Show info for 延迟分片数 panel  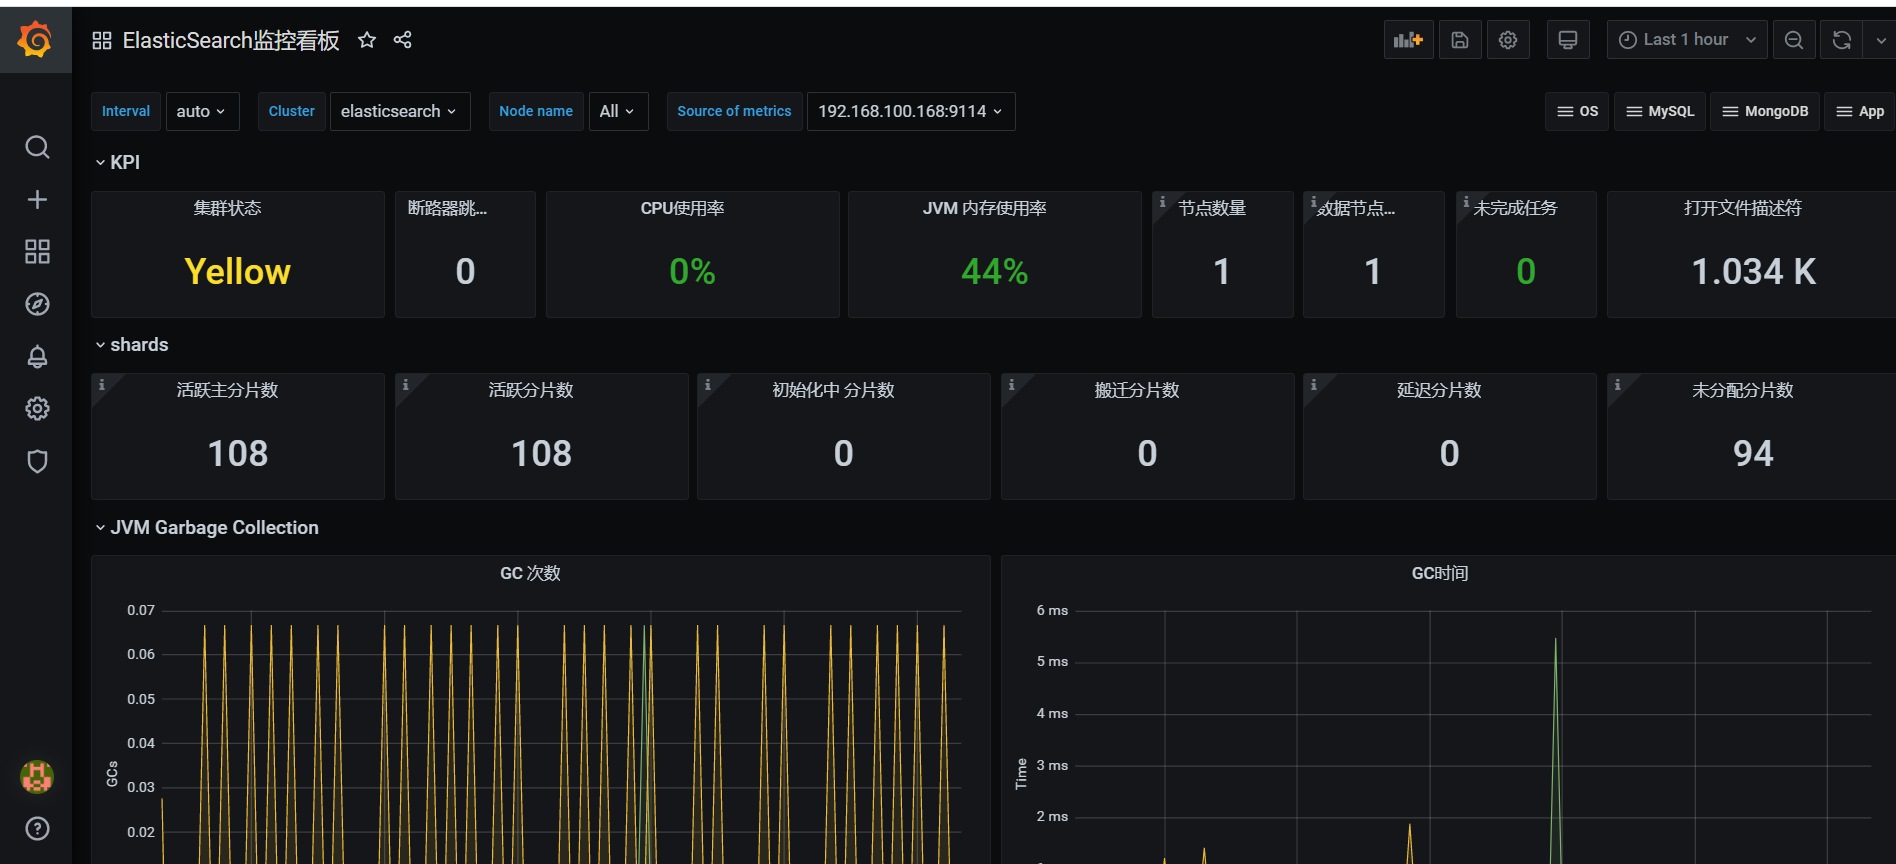tap(1313, 384)
